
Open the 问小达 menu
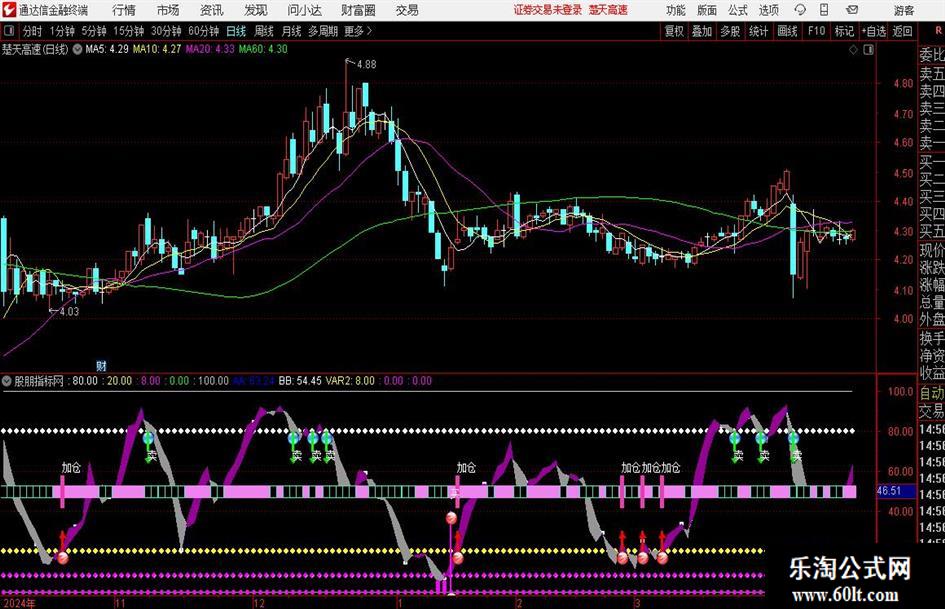(304, 10)
